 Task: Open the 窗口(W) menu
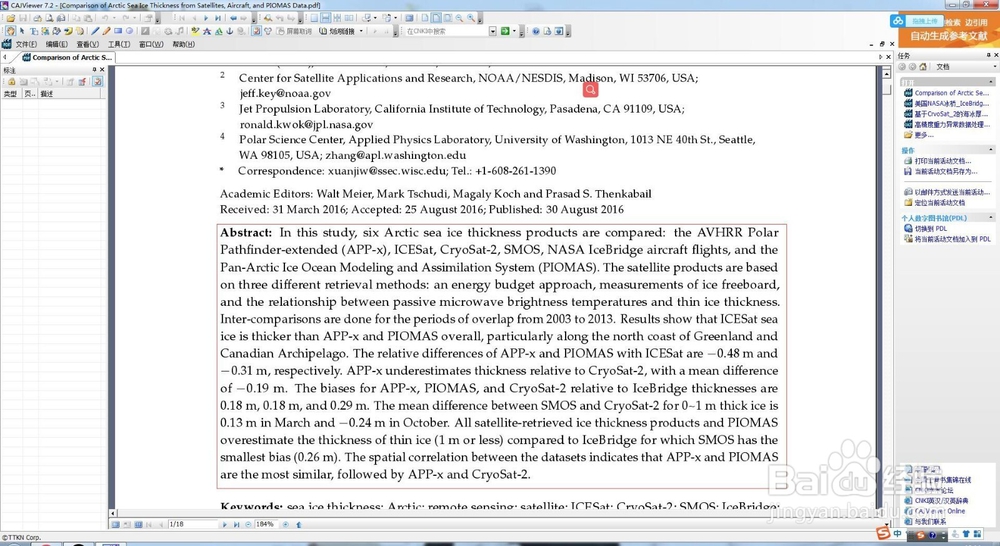[151, 44]
